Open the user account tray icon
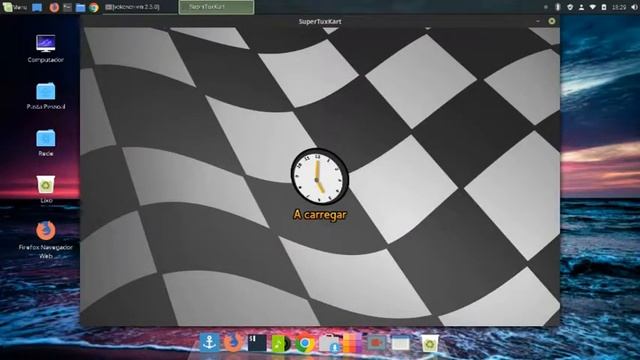This screenshot has width=640, height=360. [x=581, y=7]
